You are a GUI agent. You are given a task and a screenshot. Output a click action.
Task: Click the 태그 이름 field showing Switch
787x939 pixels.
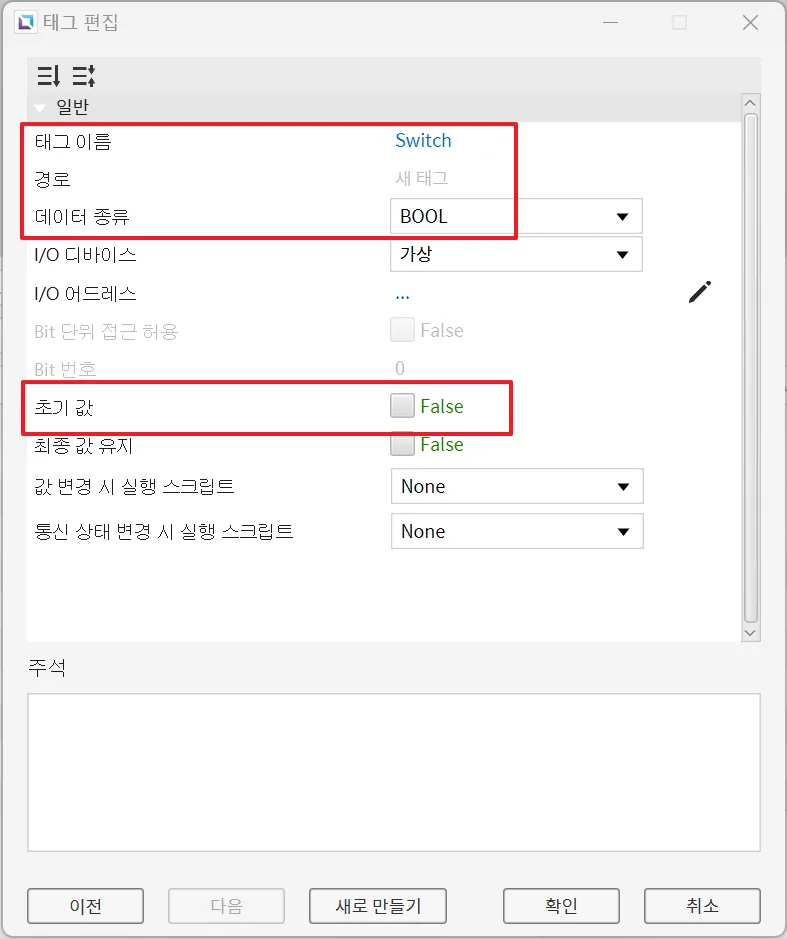pyautogui.click(x=424, y=141)
